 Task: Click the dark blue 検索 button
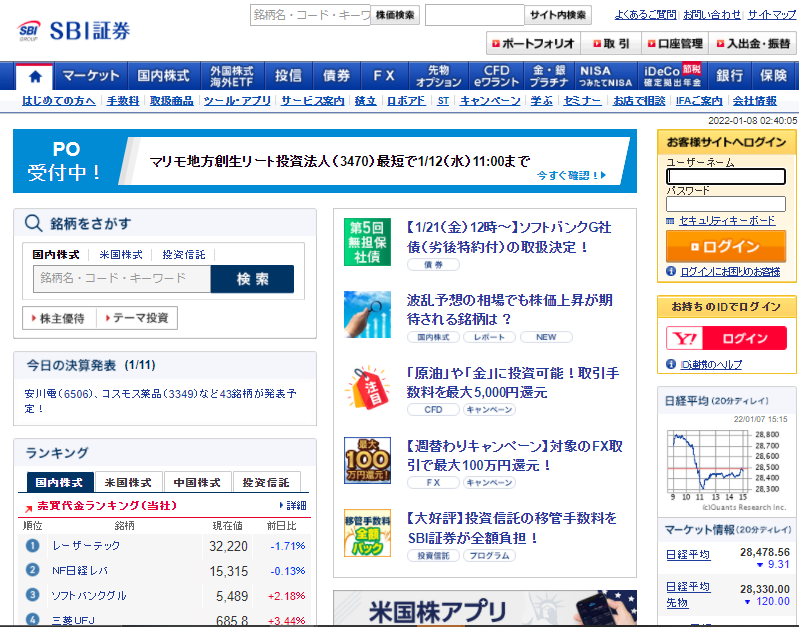pyautogui.click(x=252, y=279)
